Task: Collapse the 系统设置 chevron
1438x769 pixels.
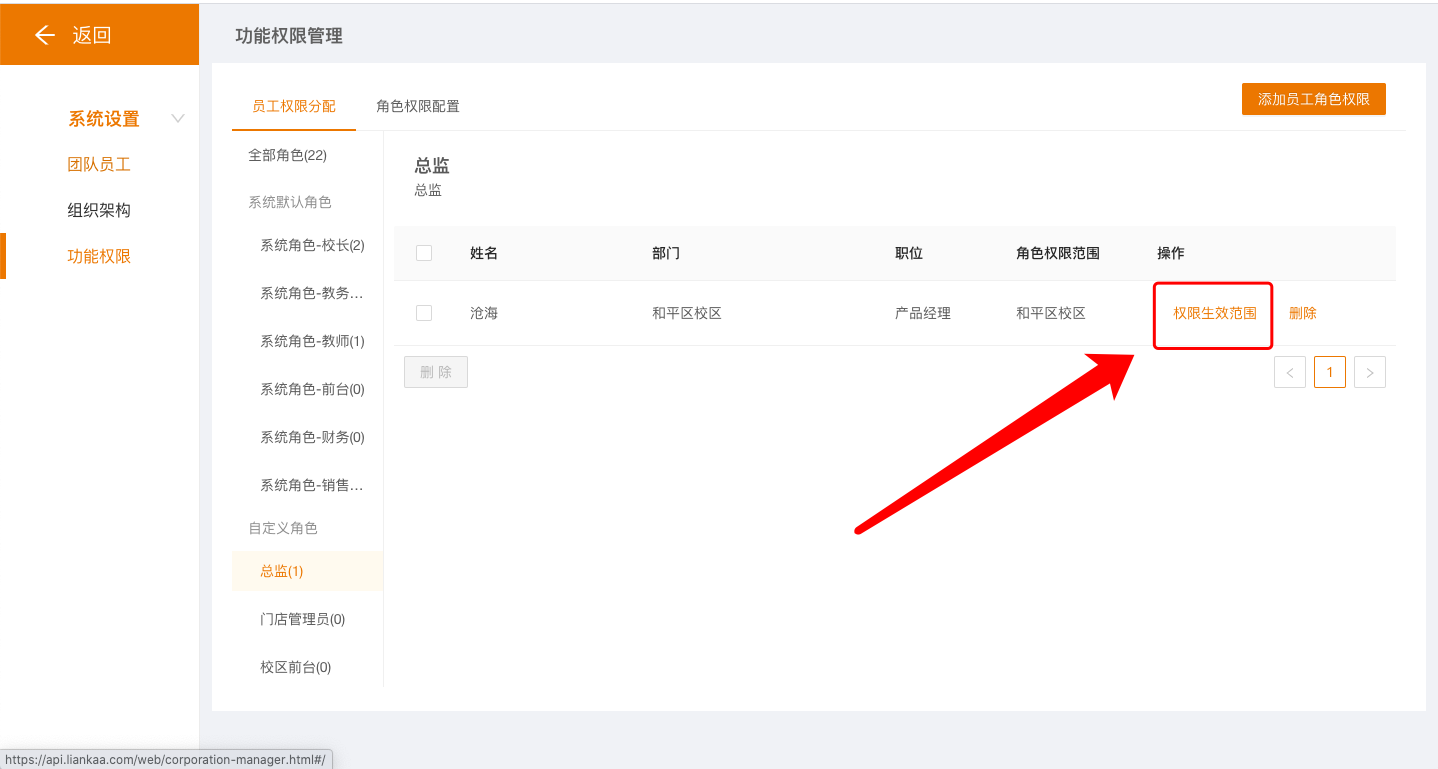Action: pos(178,119)
